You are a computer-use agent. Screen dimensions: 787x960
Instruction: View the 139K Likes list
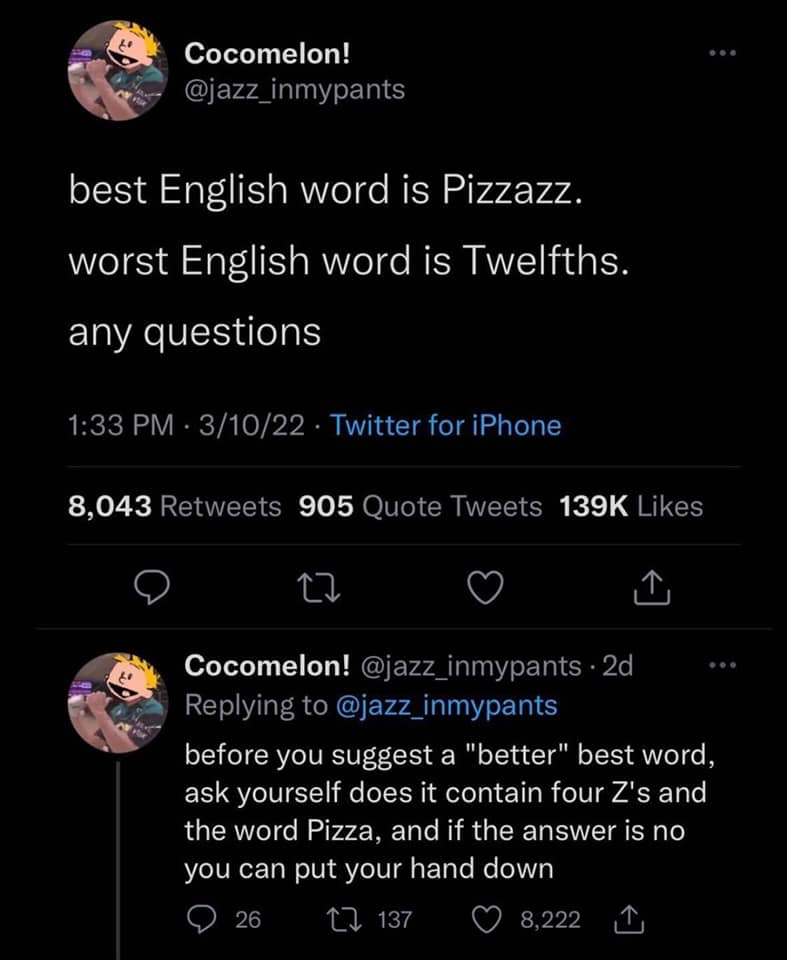[632, 507]
